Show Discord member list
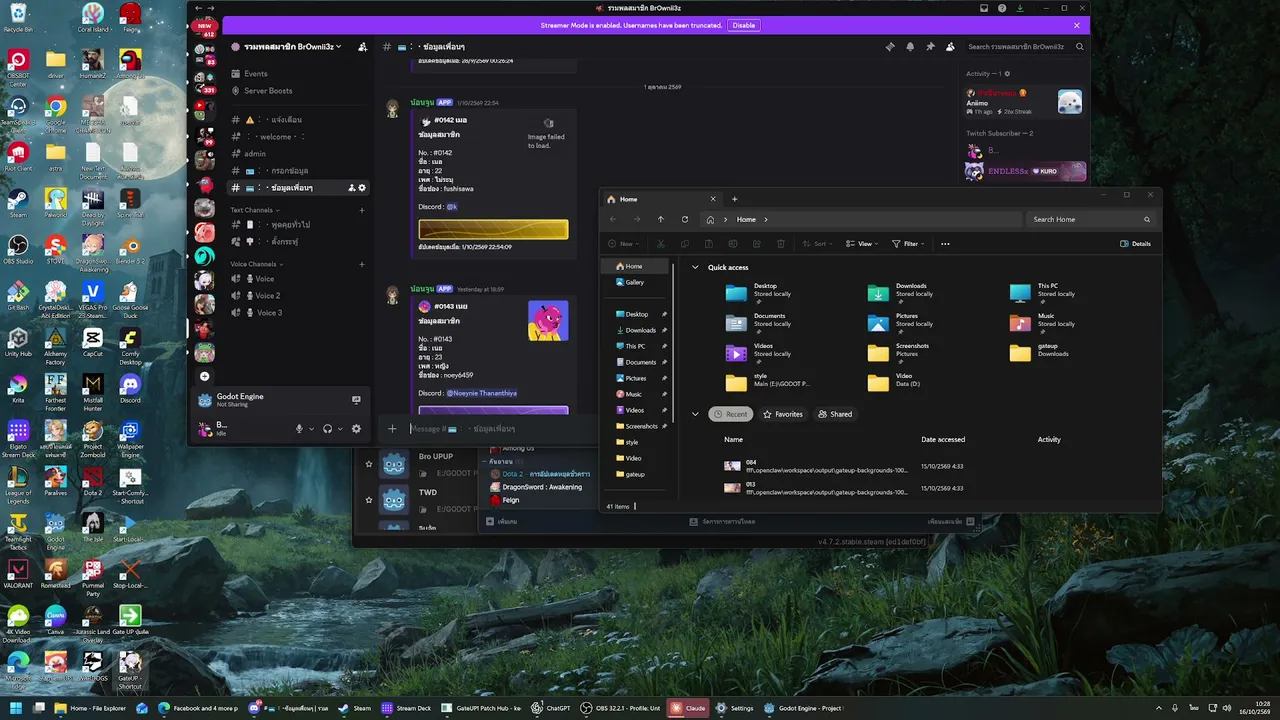The width and height of the screenshot is (1280, 720). (950, 47)
